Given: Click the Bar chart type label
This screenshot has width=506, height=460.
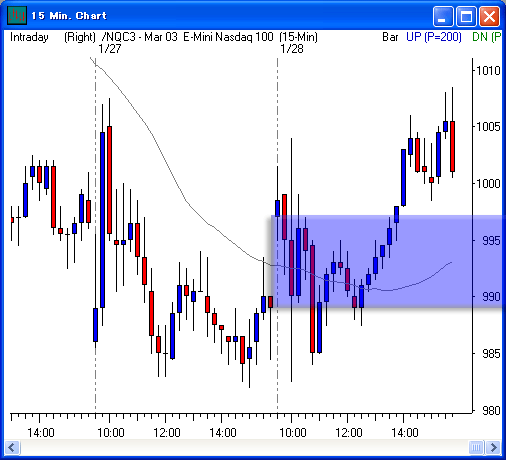Looking at the screenshot, I should (390, 37).
